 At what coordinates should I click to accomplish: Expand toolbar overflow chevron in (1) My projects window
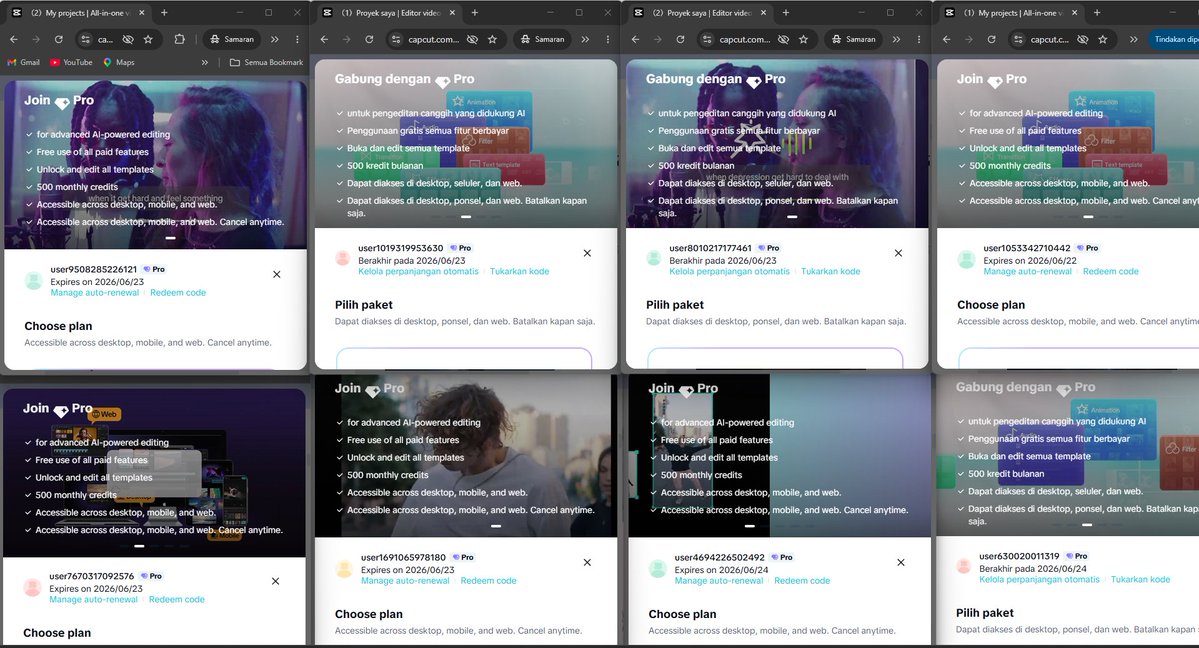[x=1133, y=39]
